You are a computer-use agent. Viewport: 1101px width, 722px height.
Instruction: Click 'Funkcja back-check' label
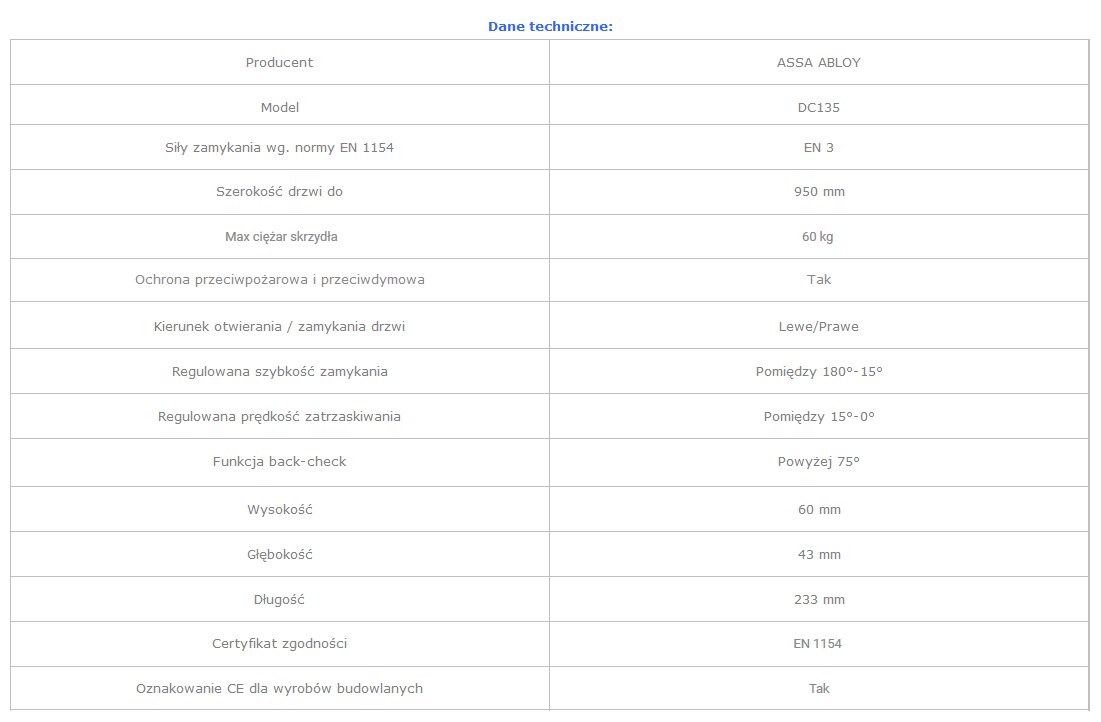click(279, 461)
